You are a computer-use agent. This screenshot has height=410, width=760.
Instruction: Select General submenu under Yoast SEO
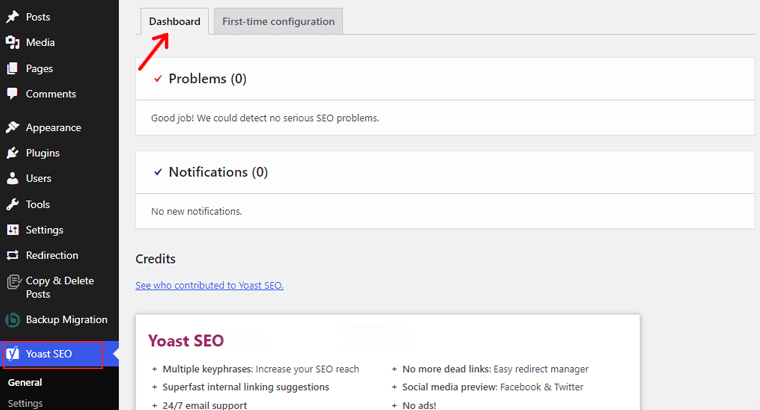tap(25, 382)
